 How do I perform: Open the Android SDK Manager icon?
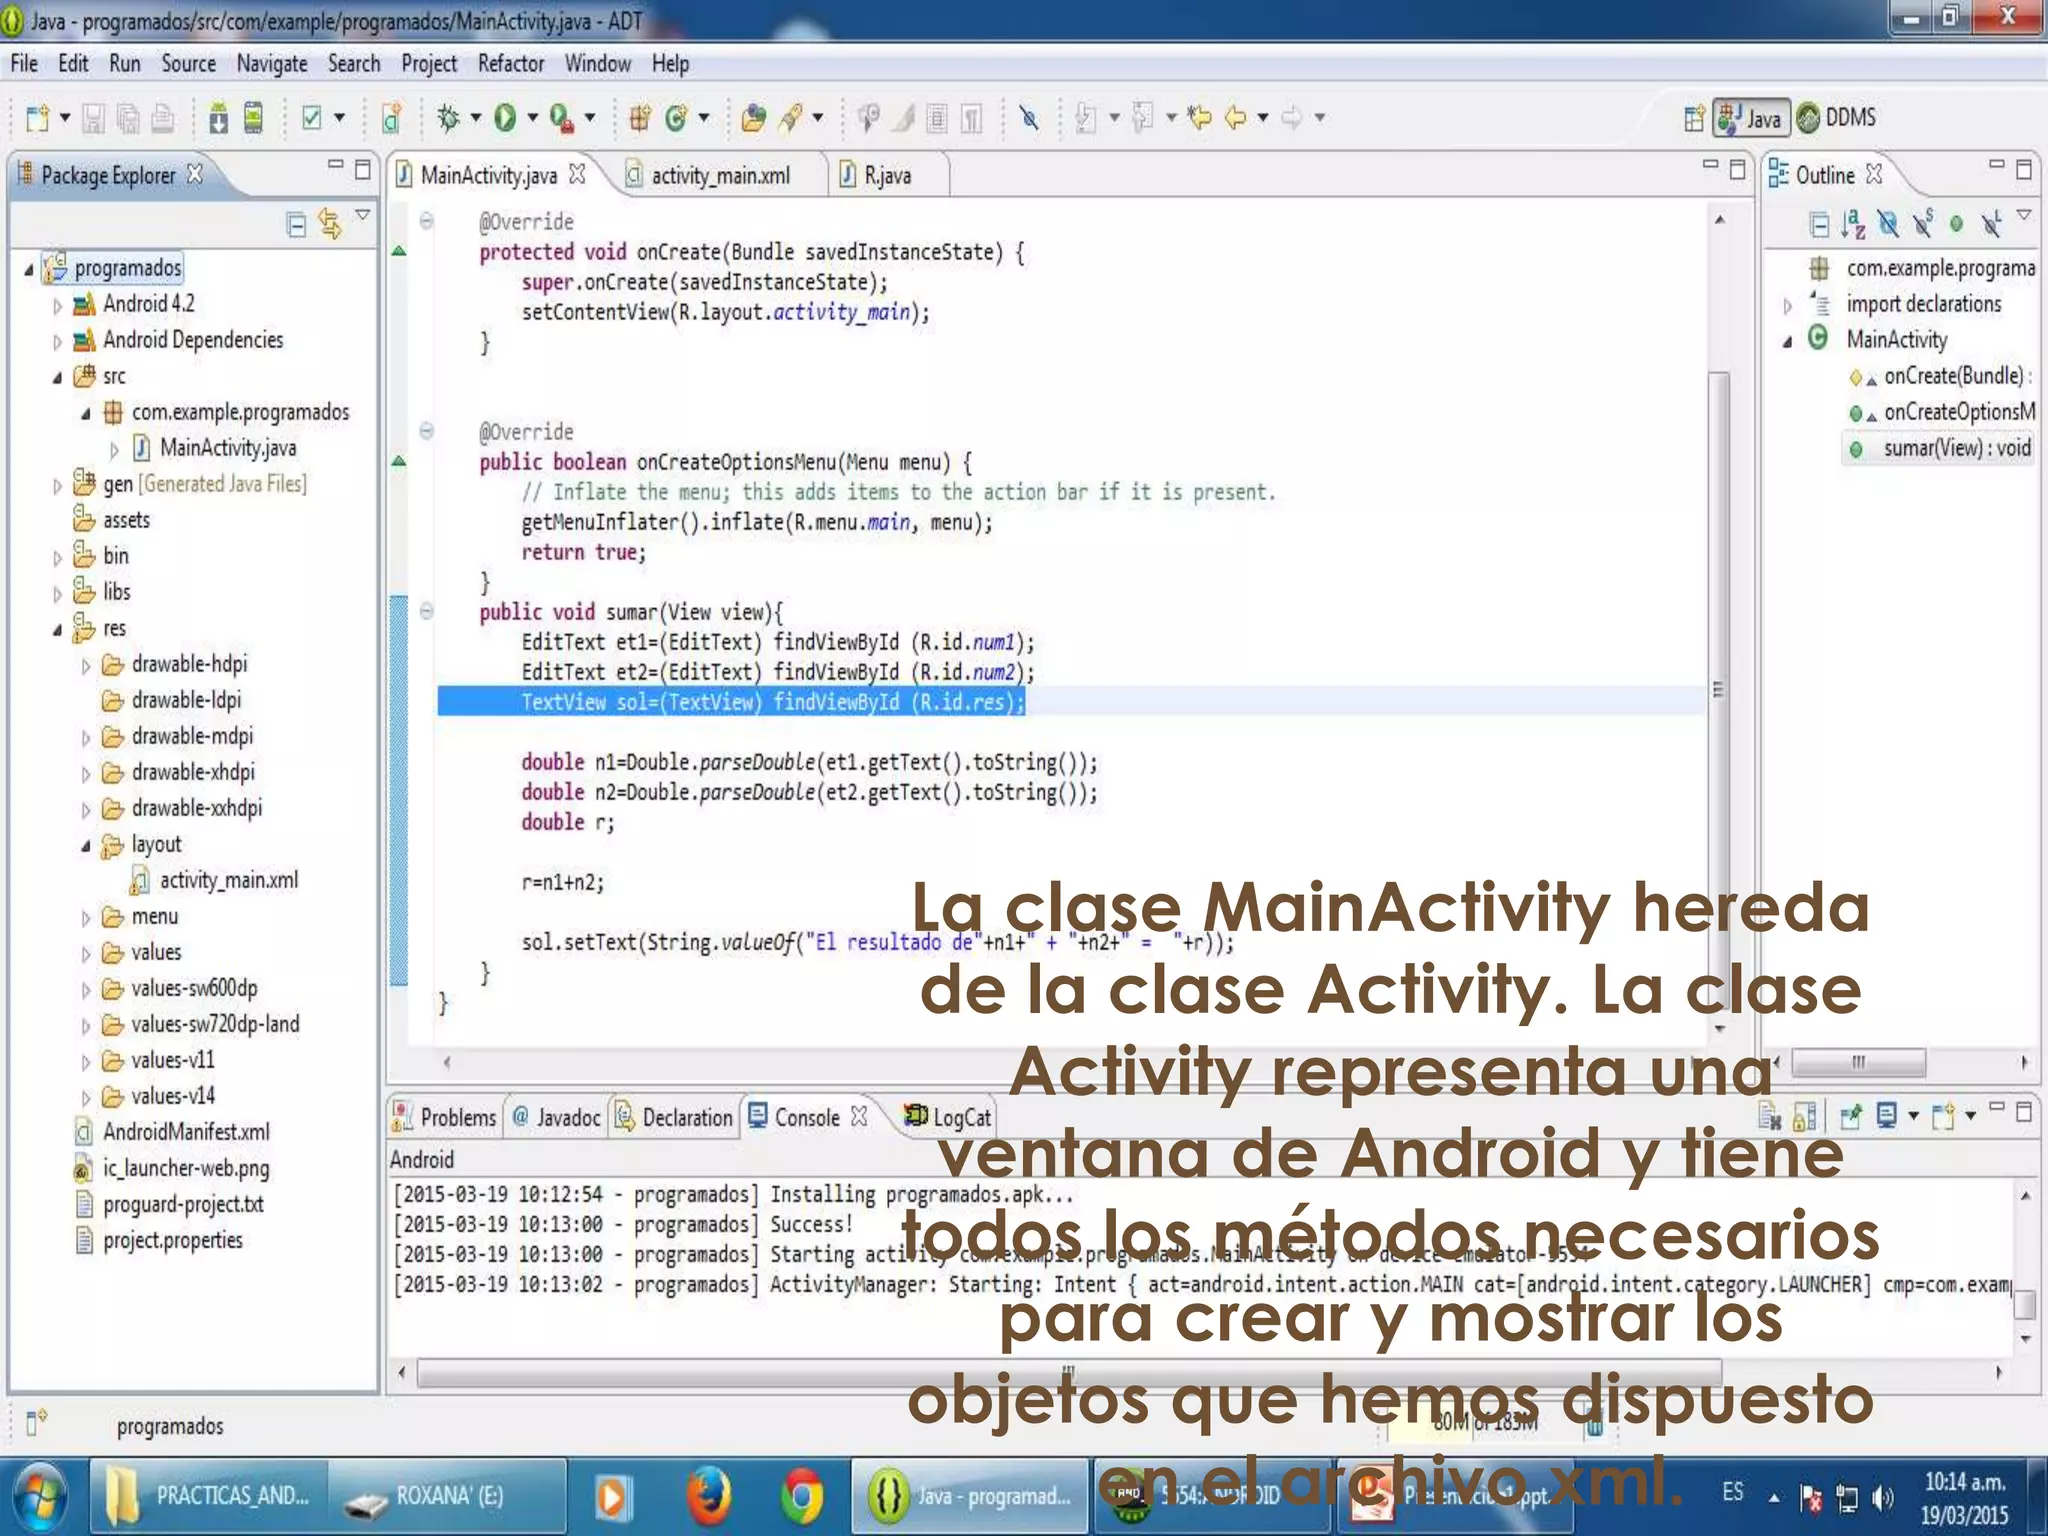[x=218, y=118]
